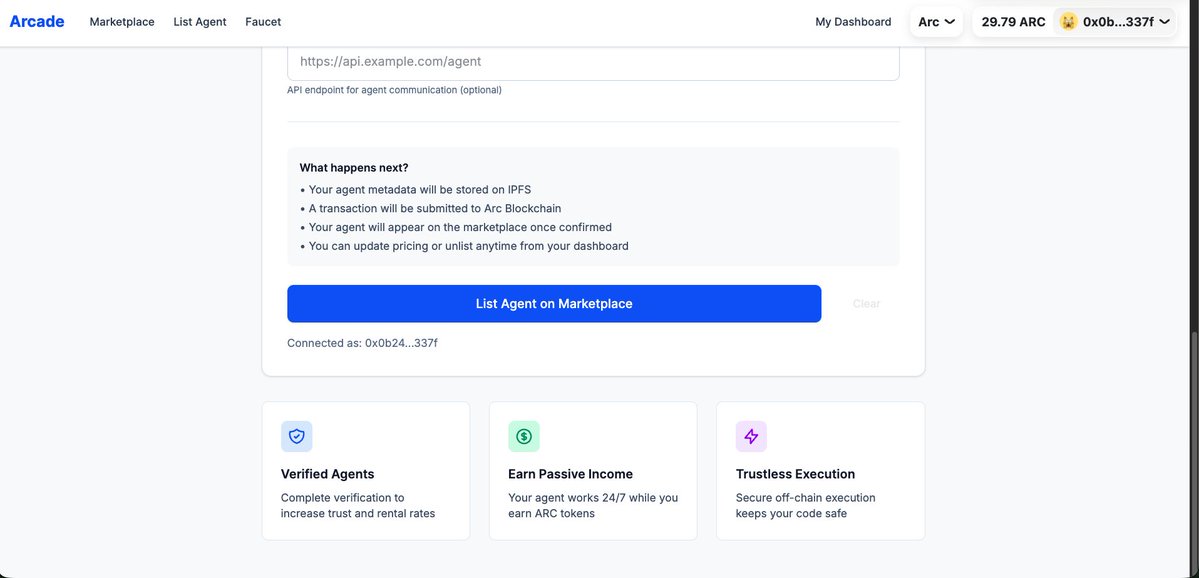Click 'Your agent works 24/7' description

[x=593, y=505]
